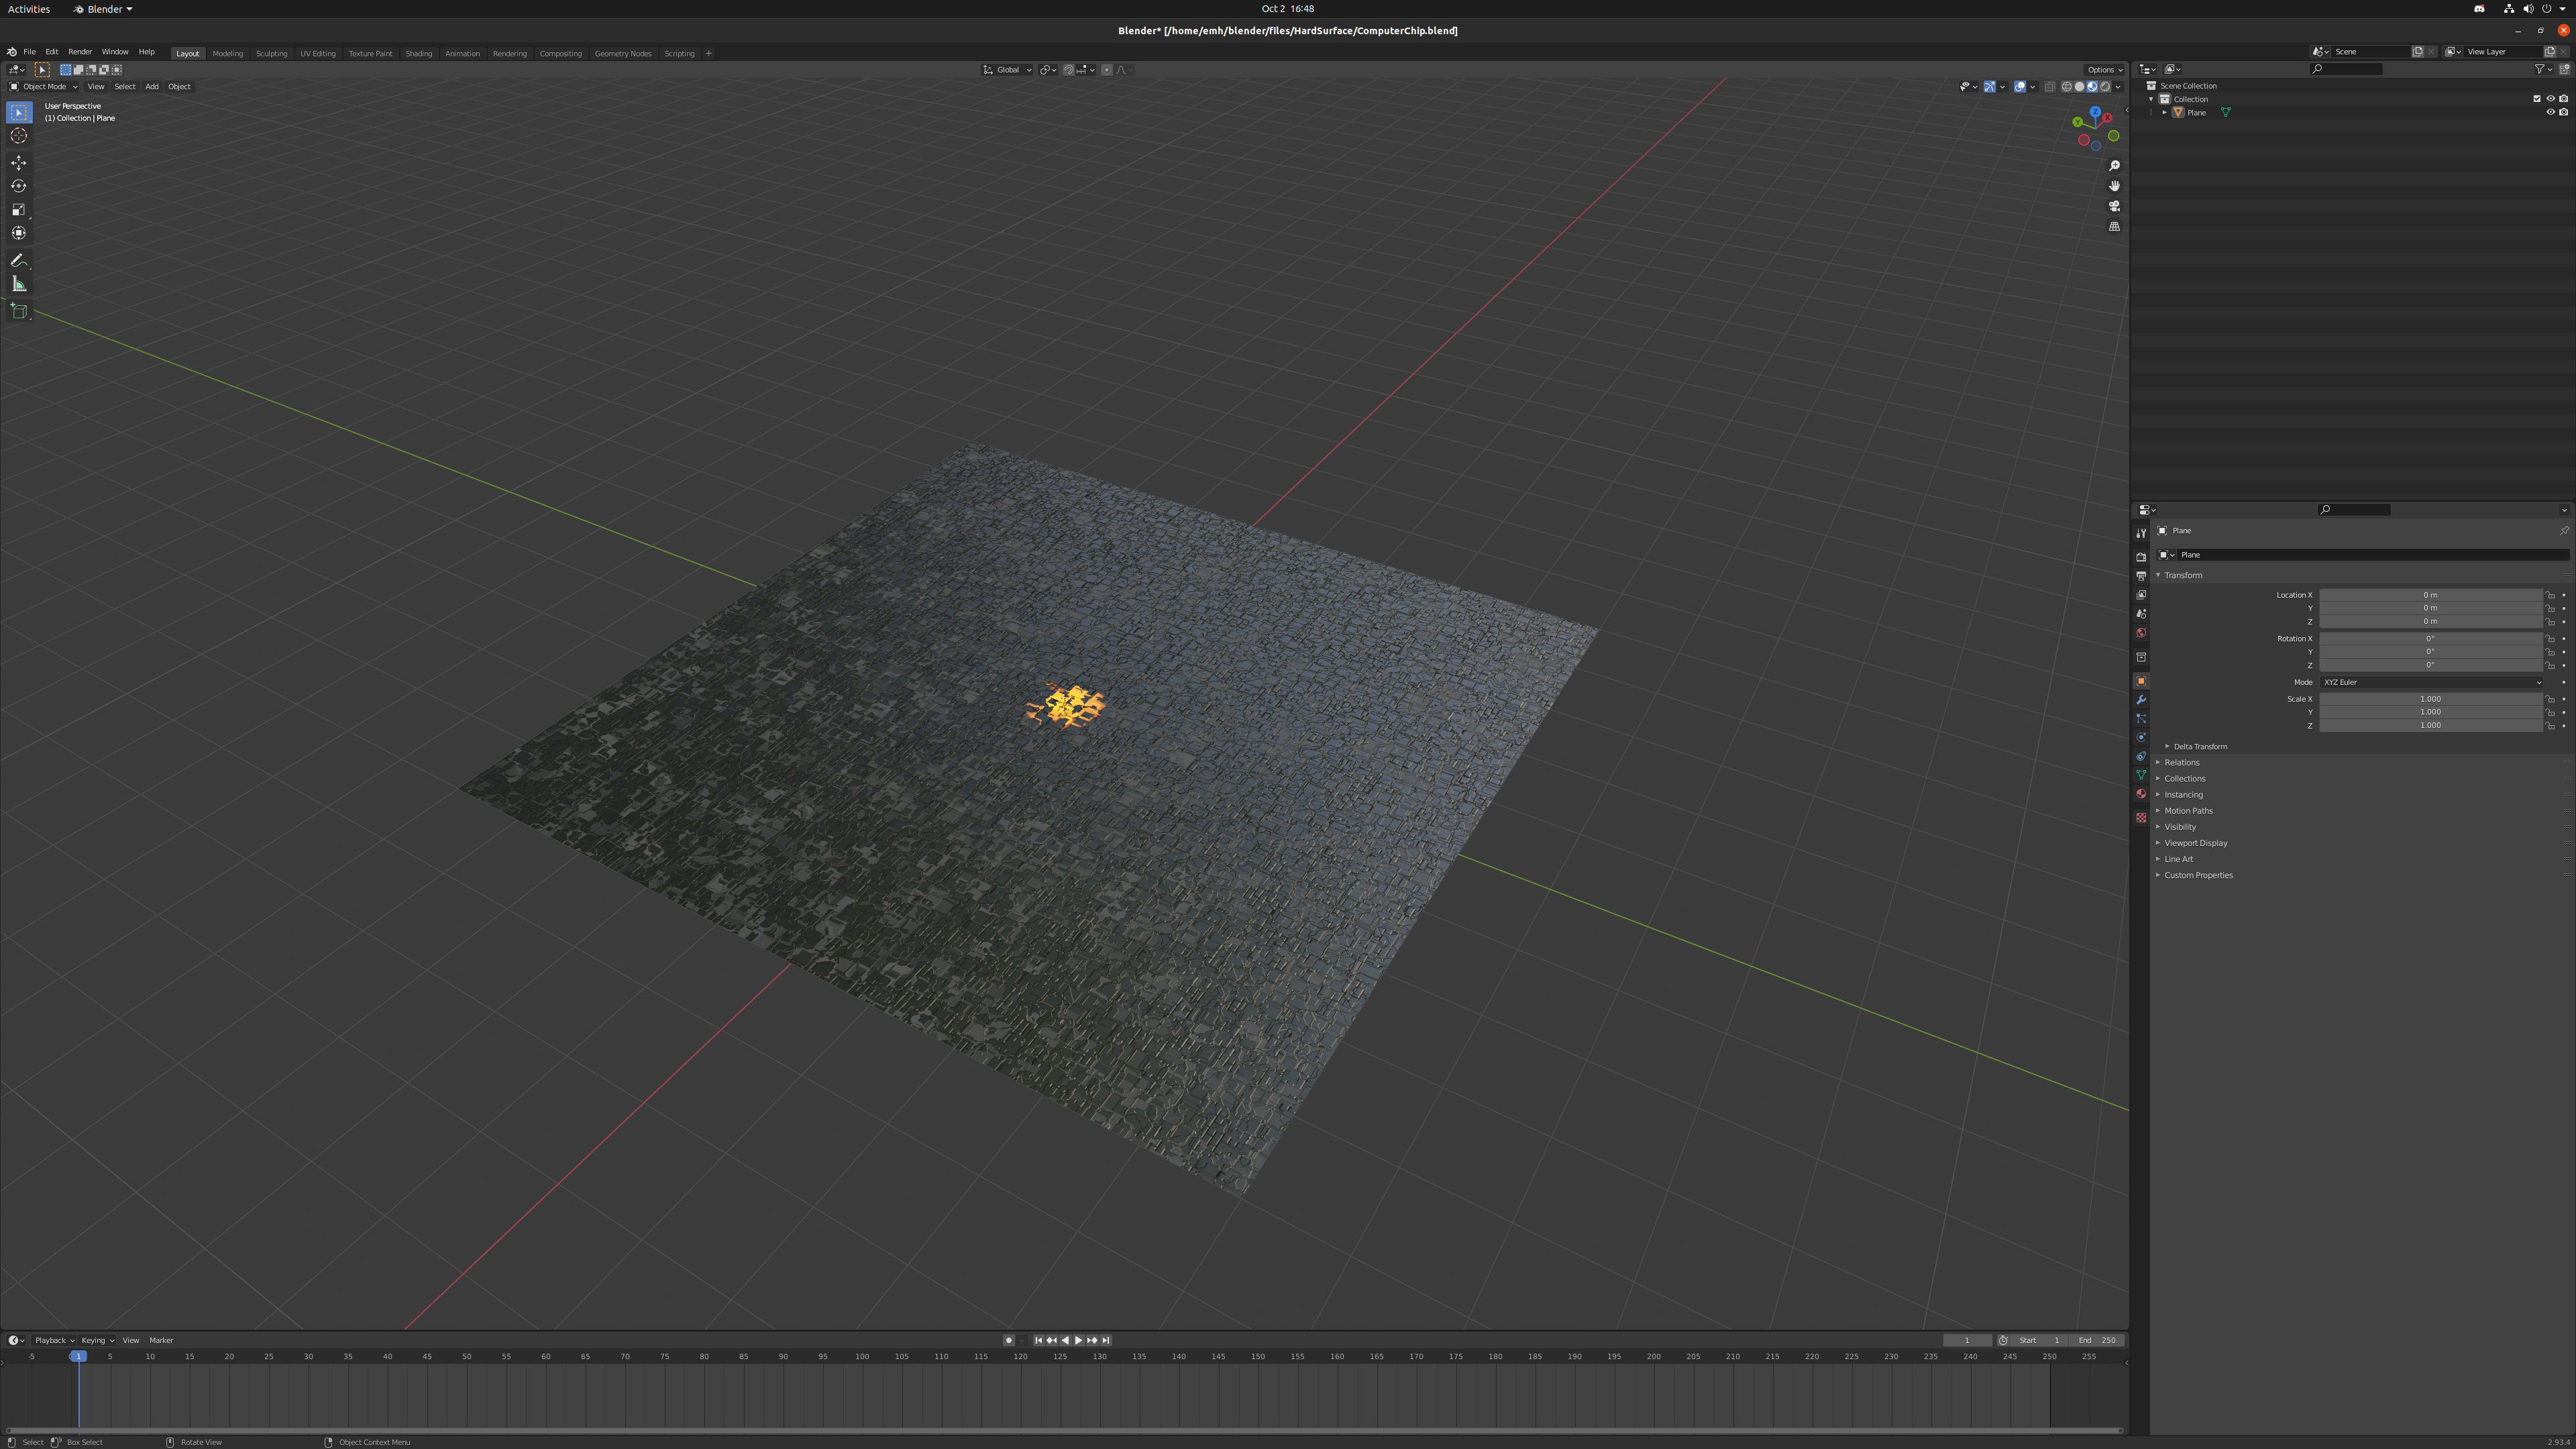Open the File menu
This screenshot has height=1449, width=2576.
tap(29, 52)
